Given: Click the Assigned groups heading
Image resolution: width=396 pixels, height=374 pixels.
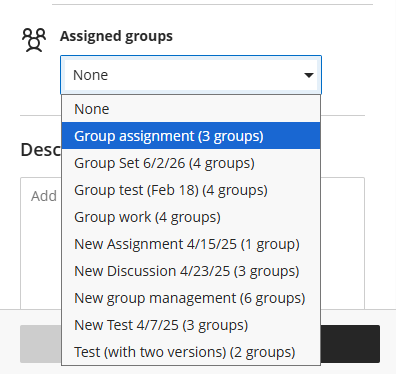Looking at the screenshot, I should point(116,36).
